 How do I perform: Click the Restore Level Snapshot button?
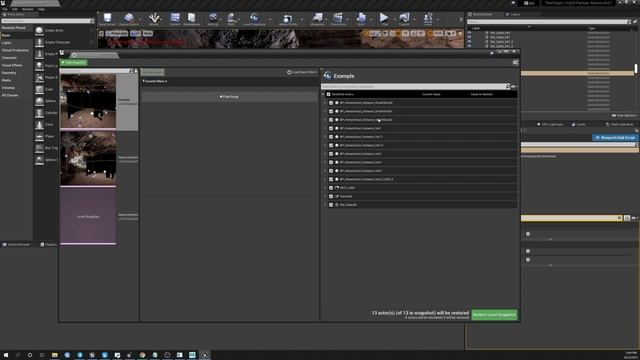[494, 315]
